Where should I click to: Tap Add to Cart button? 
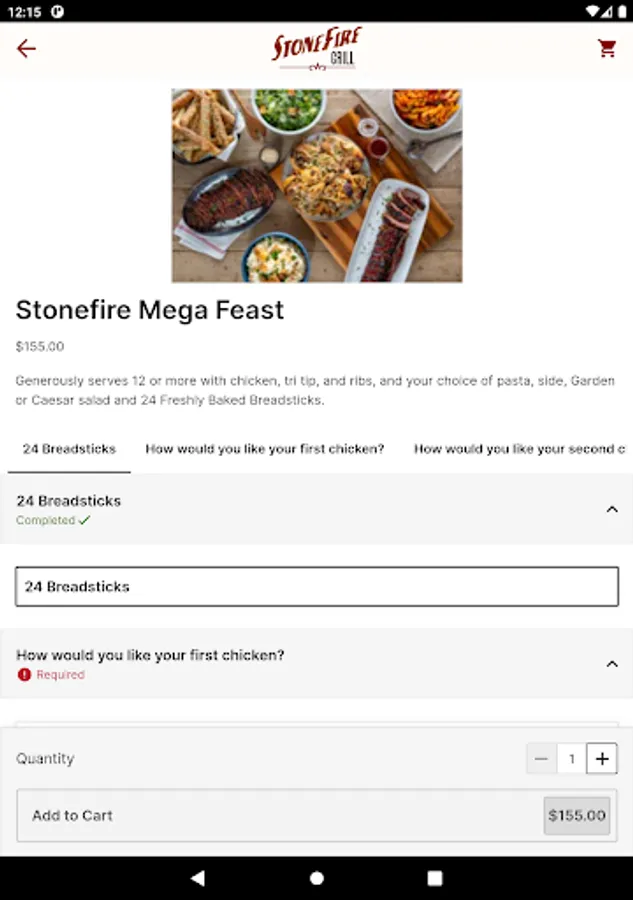[x=317, y=816]
